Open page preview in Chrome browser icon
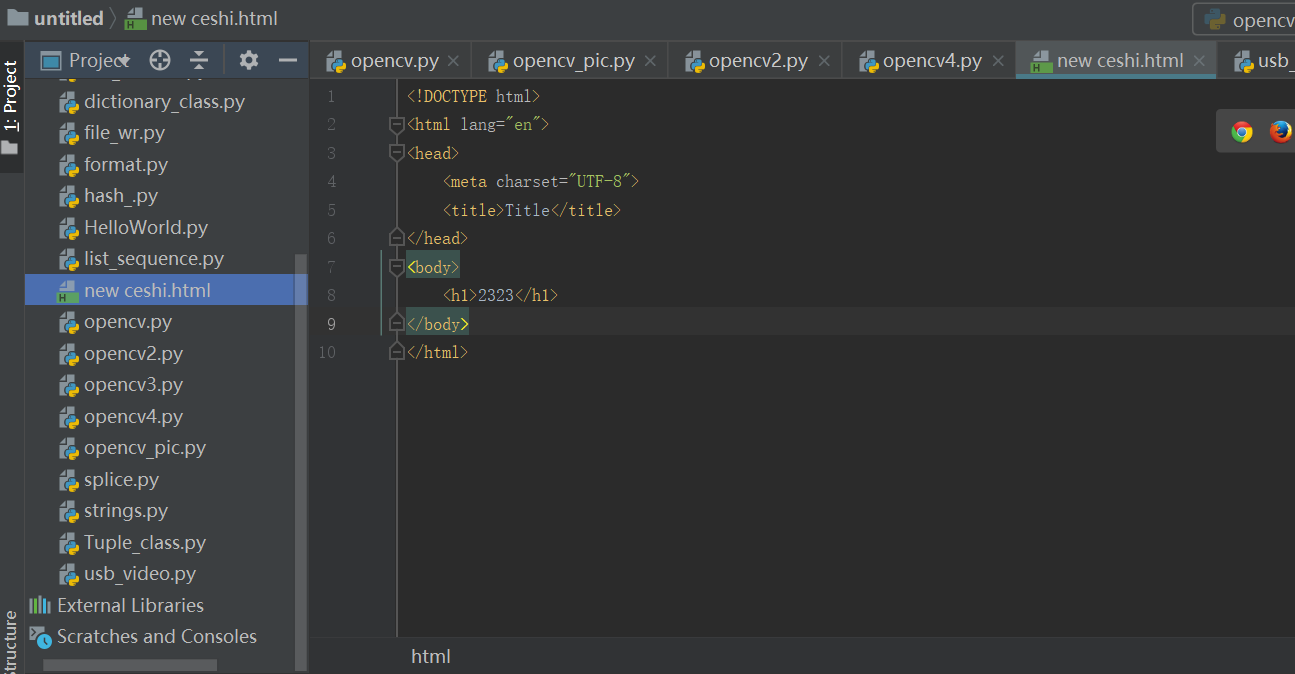The image size is (1295, 674). pos(1242,132)
